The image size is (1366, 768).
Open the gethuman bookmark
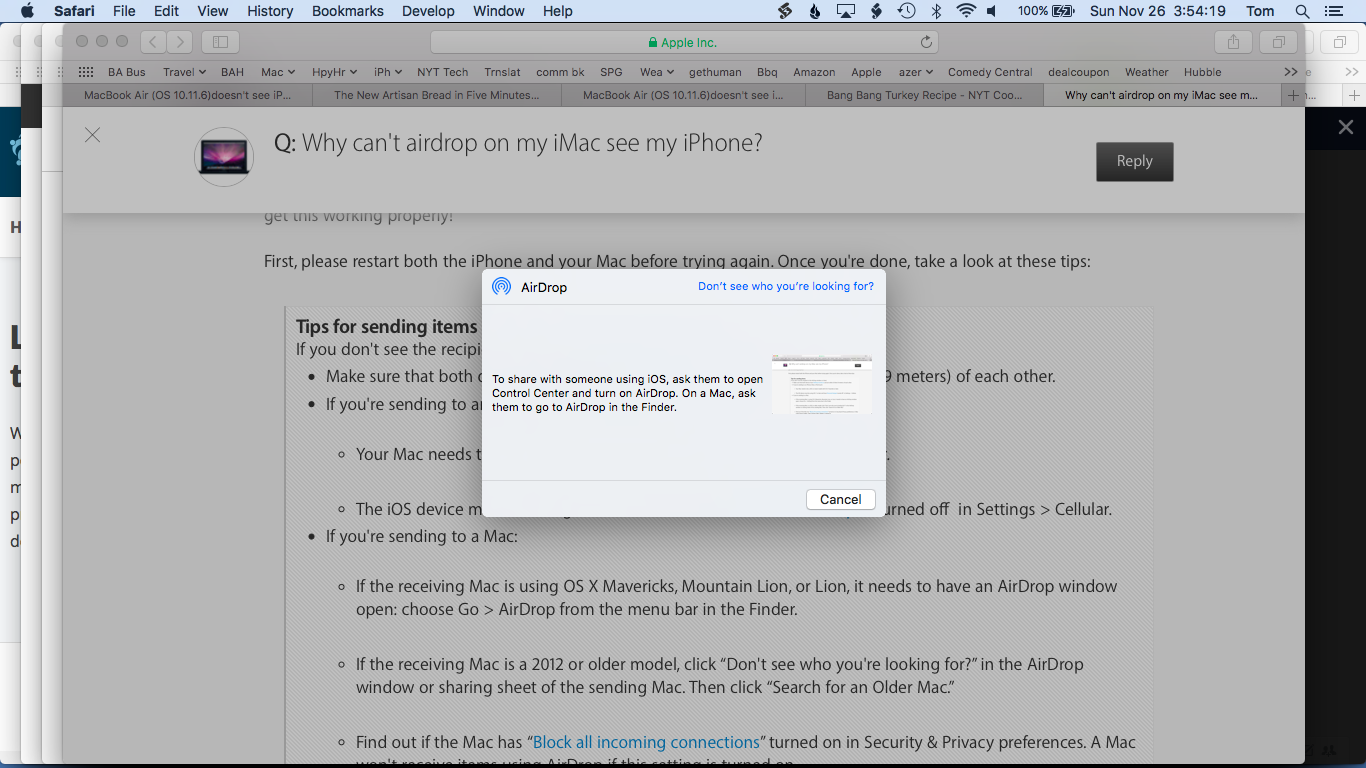click(x=716, y=72)
